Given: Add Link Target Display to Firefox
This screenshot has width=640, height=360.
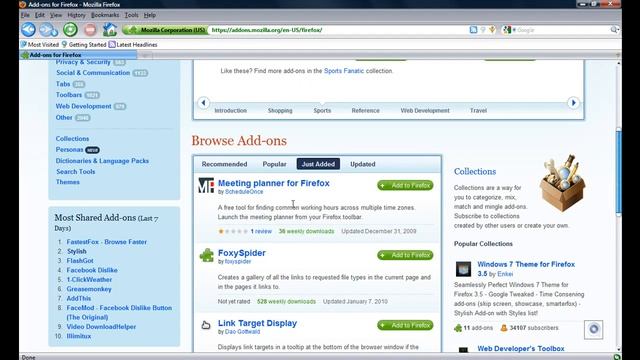Looking at the screenshot, I should (405, 325).
